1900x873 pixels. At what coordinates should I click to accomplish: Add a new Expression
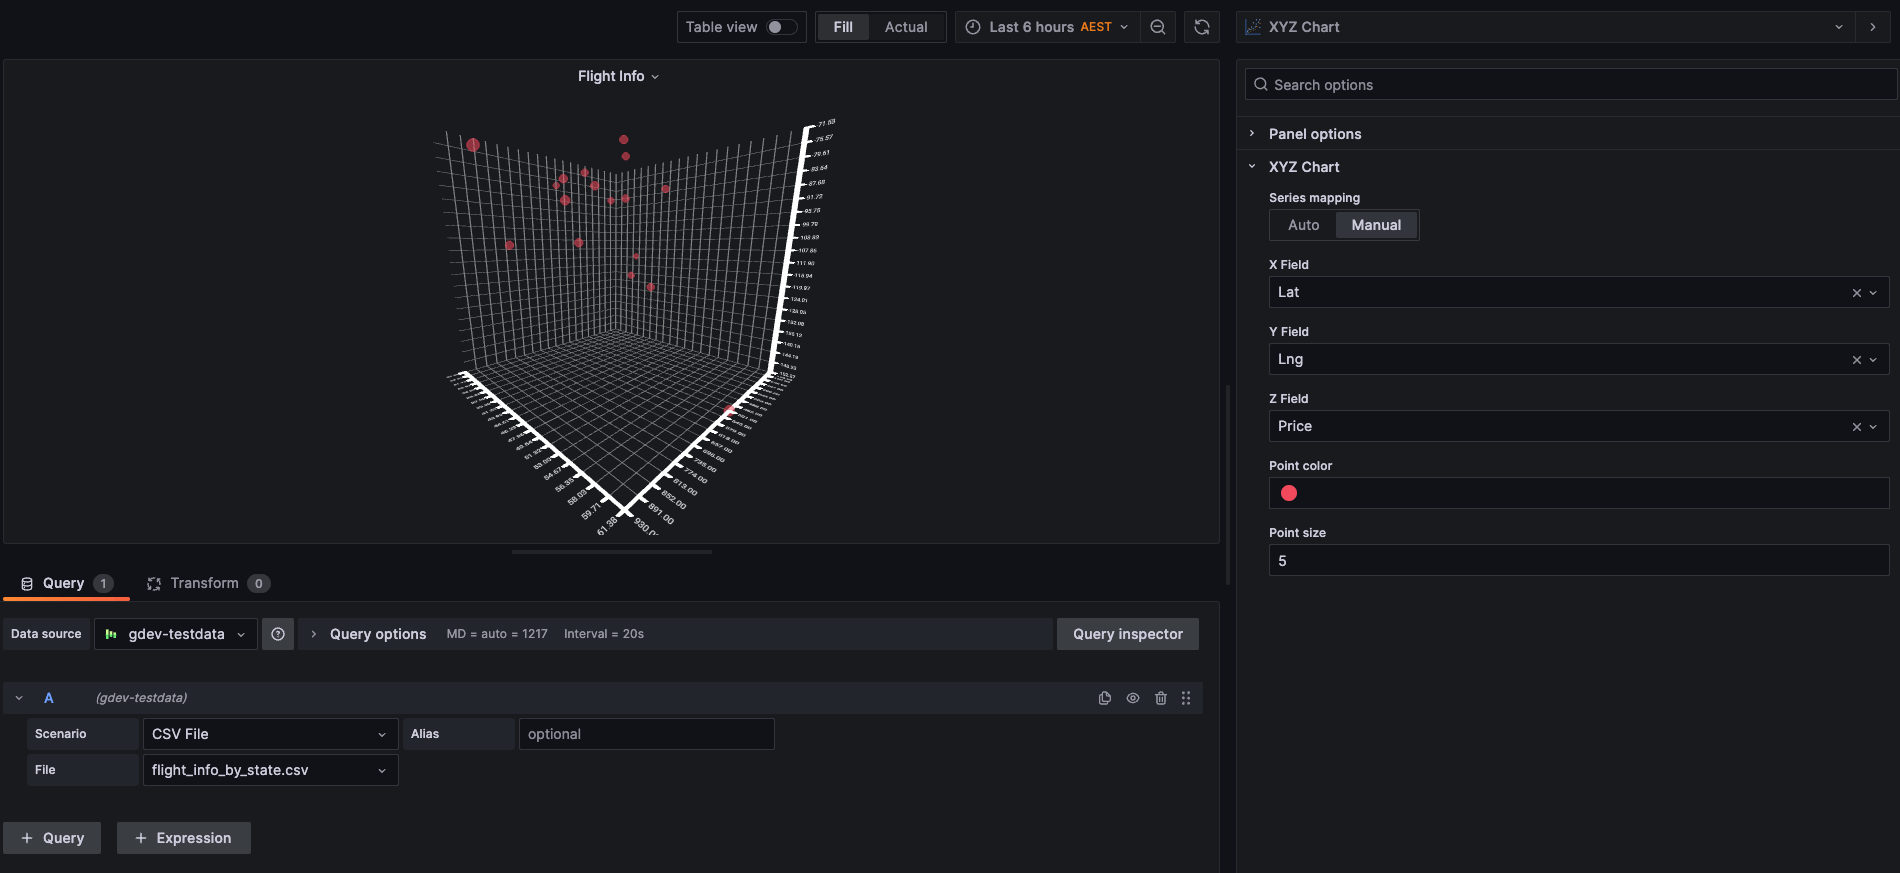point(184,838)
